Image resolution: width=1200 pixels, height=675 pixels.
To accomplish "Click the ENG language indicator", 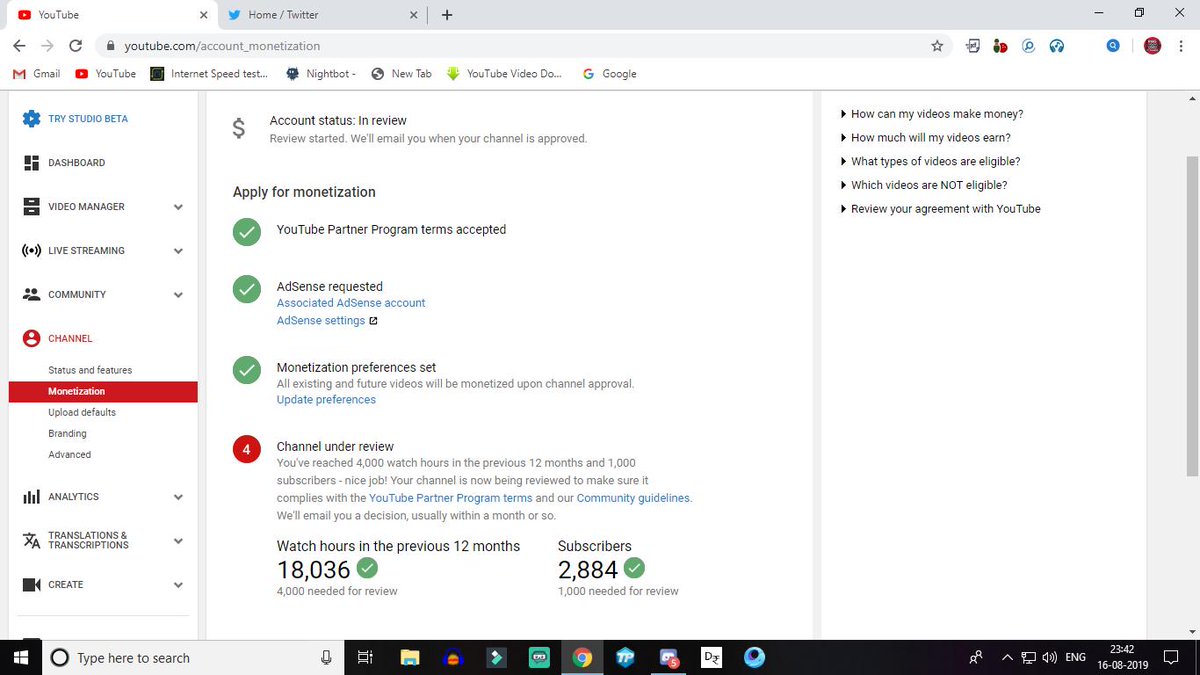I will click(1075, 657).
